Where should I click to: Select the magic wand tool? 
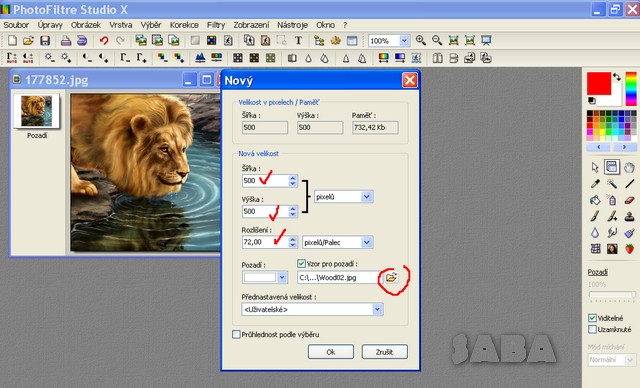[x=612, y=184]
